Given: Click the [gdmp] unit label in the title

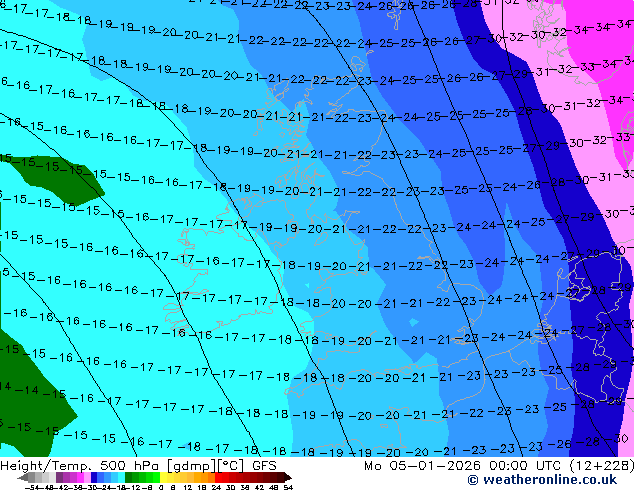Looking at the screenshot, I should pyautogui.click(x=192, y=466).
